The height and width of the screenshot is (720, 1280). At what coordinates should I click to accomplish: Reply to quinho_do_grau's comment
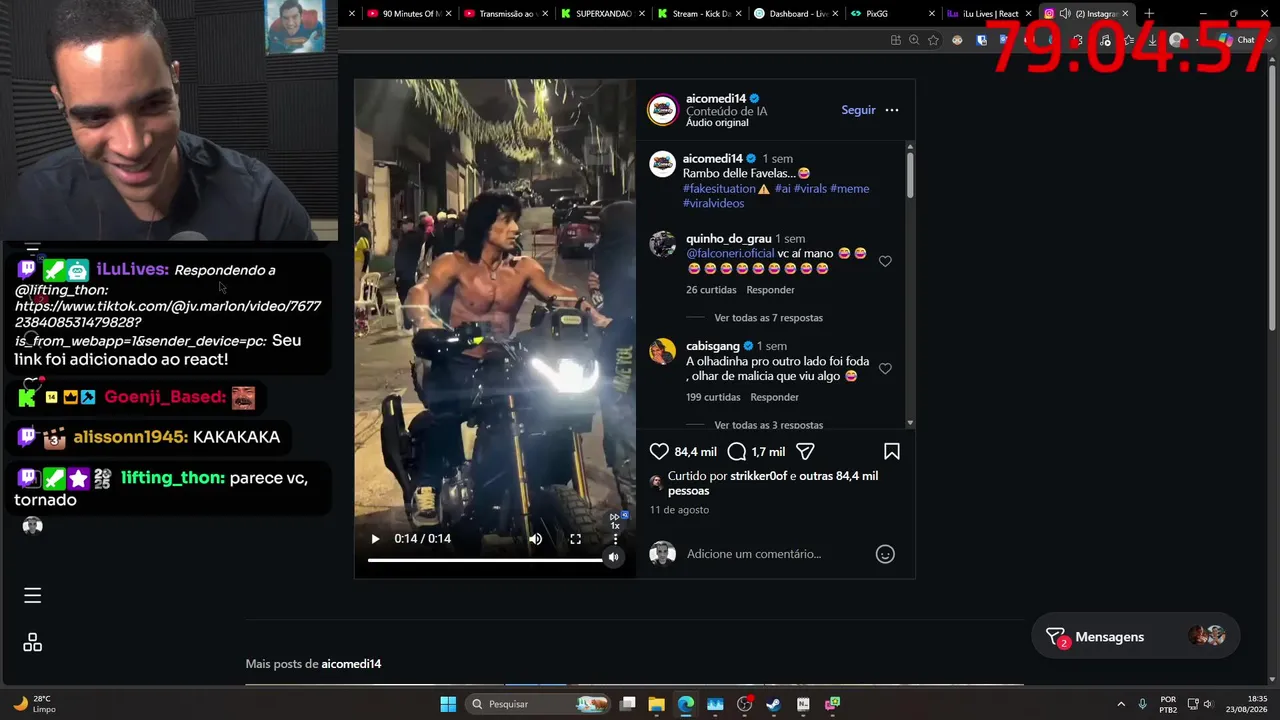pyautogui.click(x=770, y=290)
